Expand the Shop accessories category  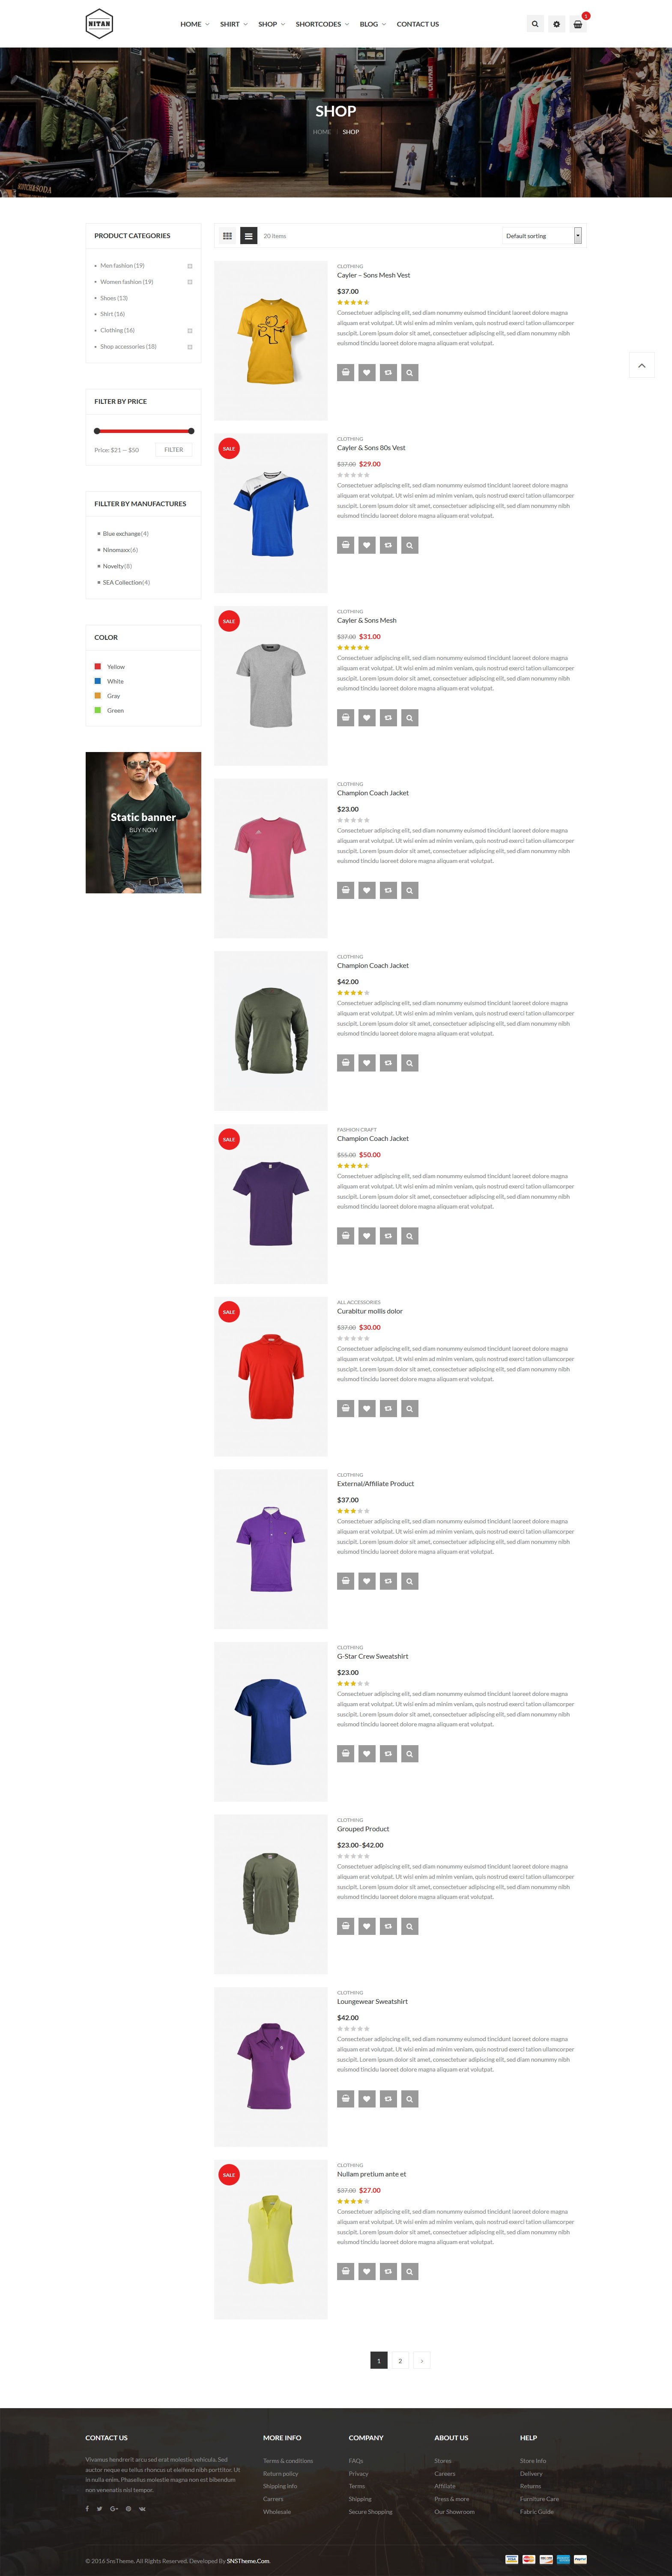[x=190, y=347]
